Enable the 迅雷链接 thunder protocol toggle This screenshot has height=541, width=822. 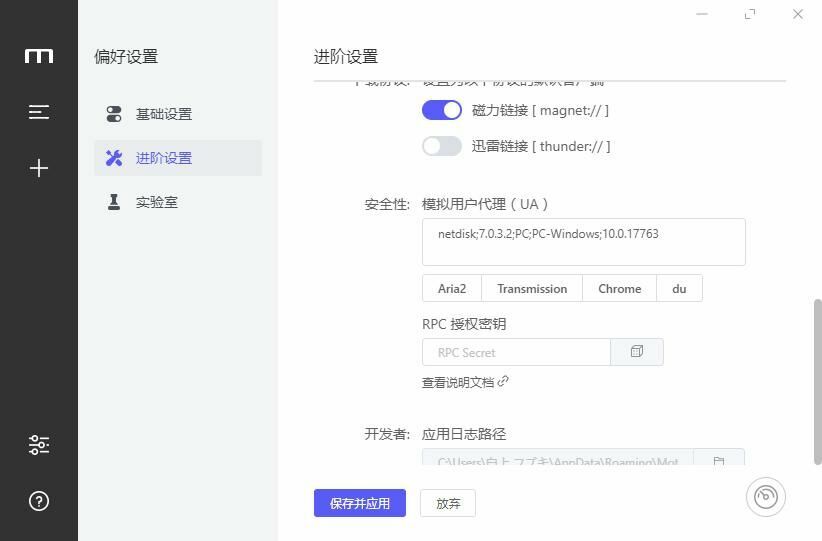pyautogui.click(x=441, y=146)
